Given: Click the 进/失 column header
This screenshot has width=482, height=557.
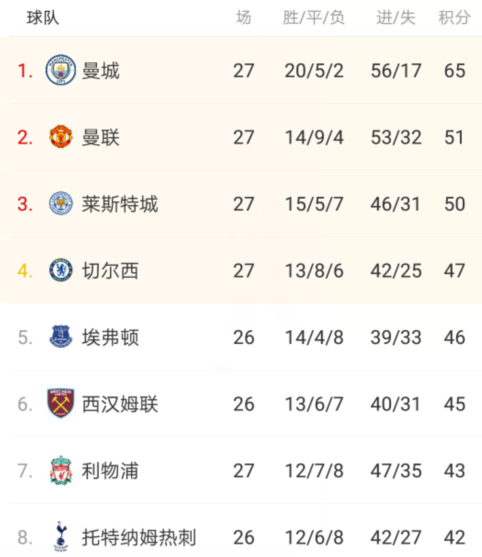Looking at the screenshot, I should pos(396,18).
